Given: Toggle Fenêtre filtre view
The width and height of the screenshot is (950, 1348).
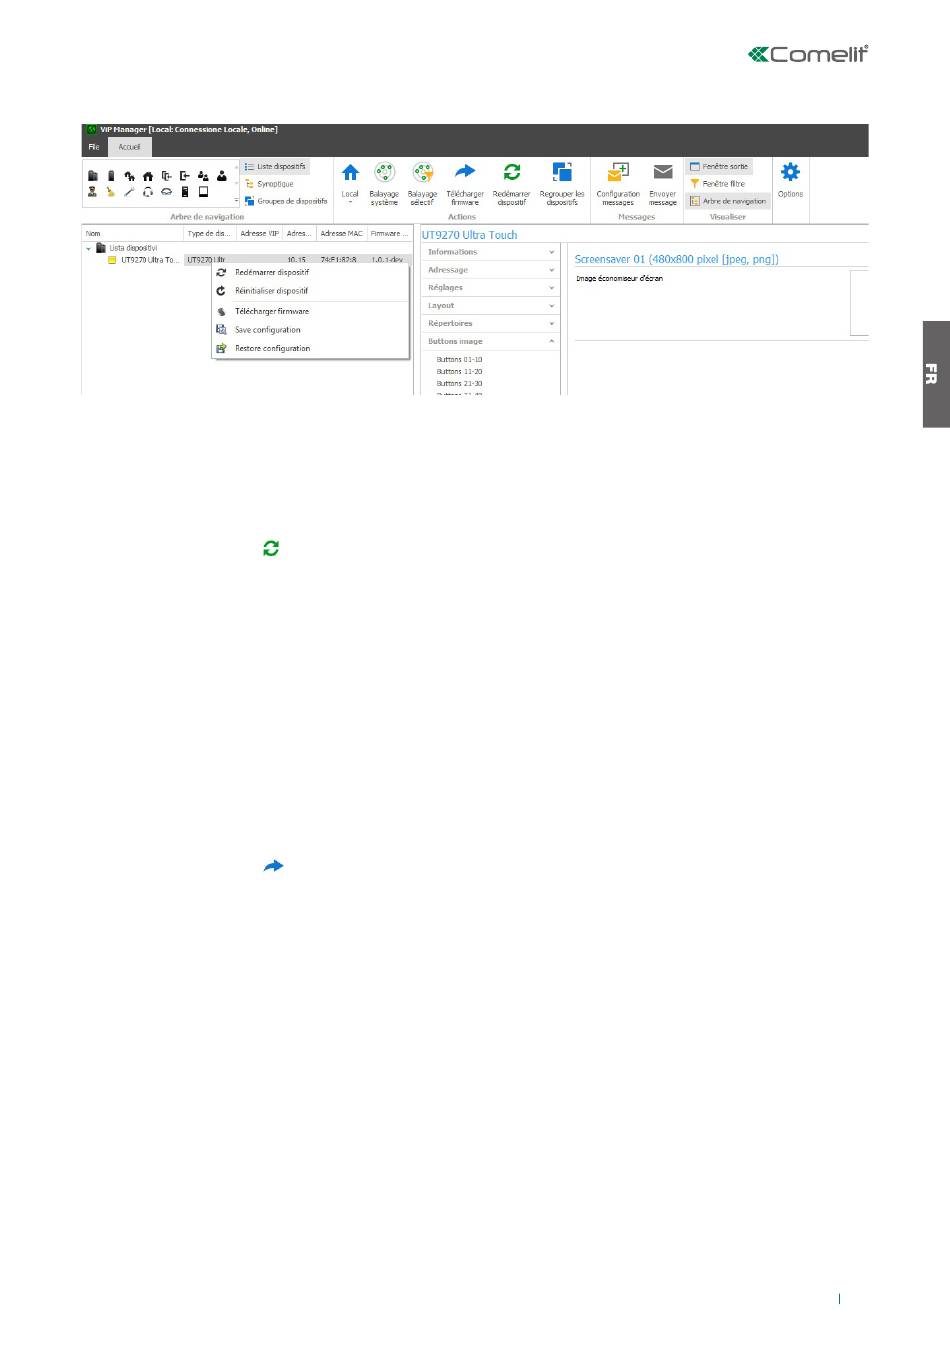Looking at the screenshot, I should [x=716, y=184].
